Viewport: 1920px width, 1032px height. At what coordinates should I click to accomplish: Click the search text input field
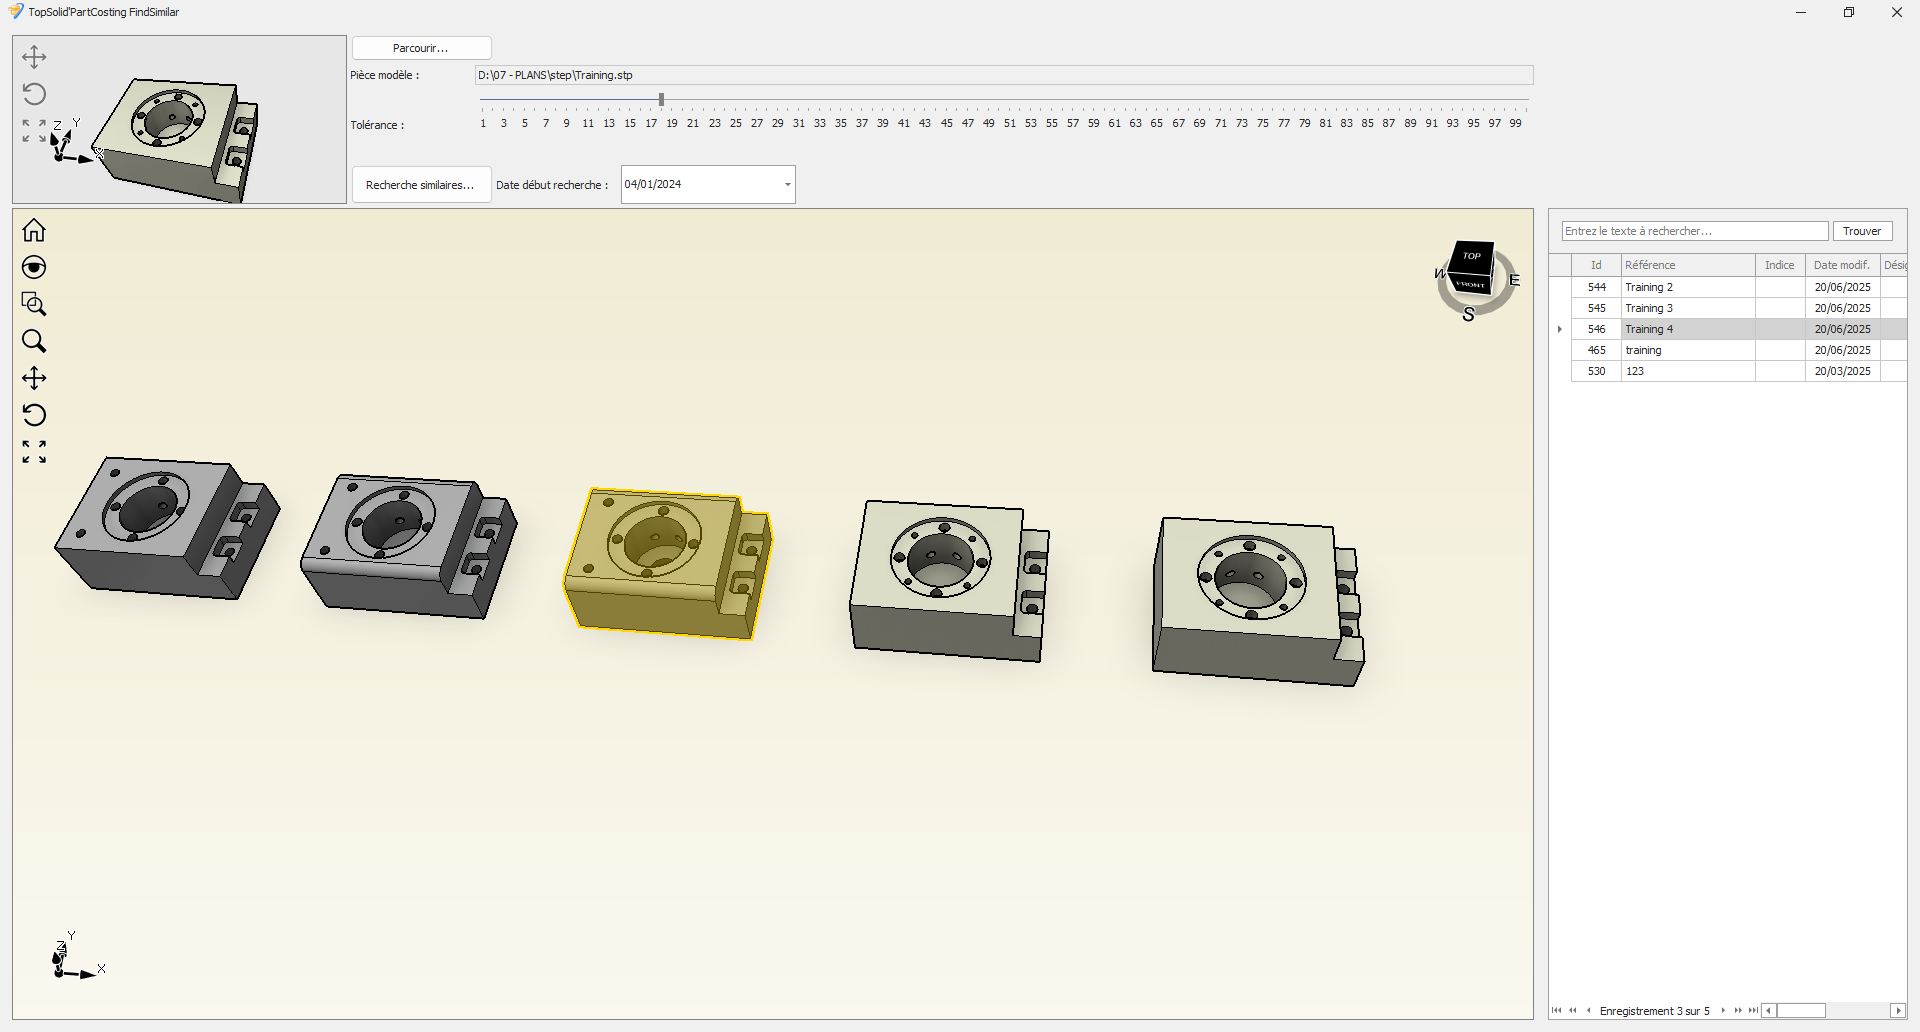tap(1694, 231)
